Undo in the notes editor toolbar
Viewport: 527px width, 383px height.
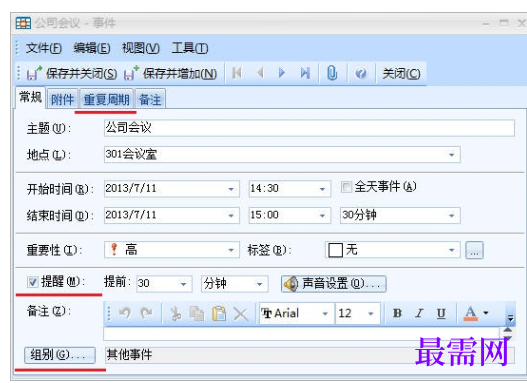(125, 313)
